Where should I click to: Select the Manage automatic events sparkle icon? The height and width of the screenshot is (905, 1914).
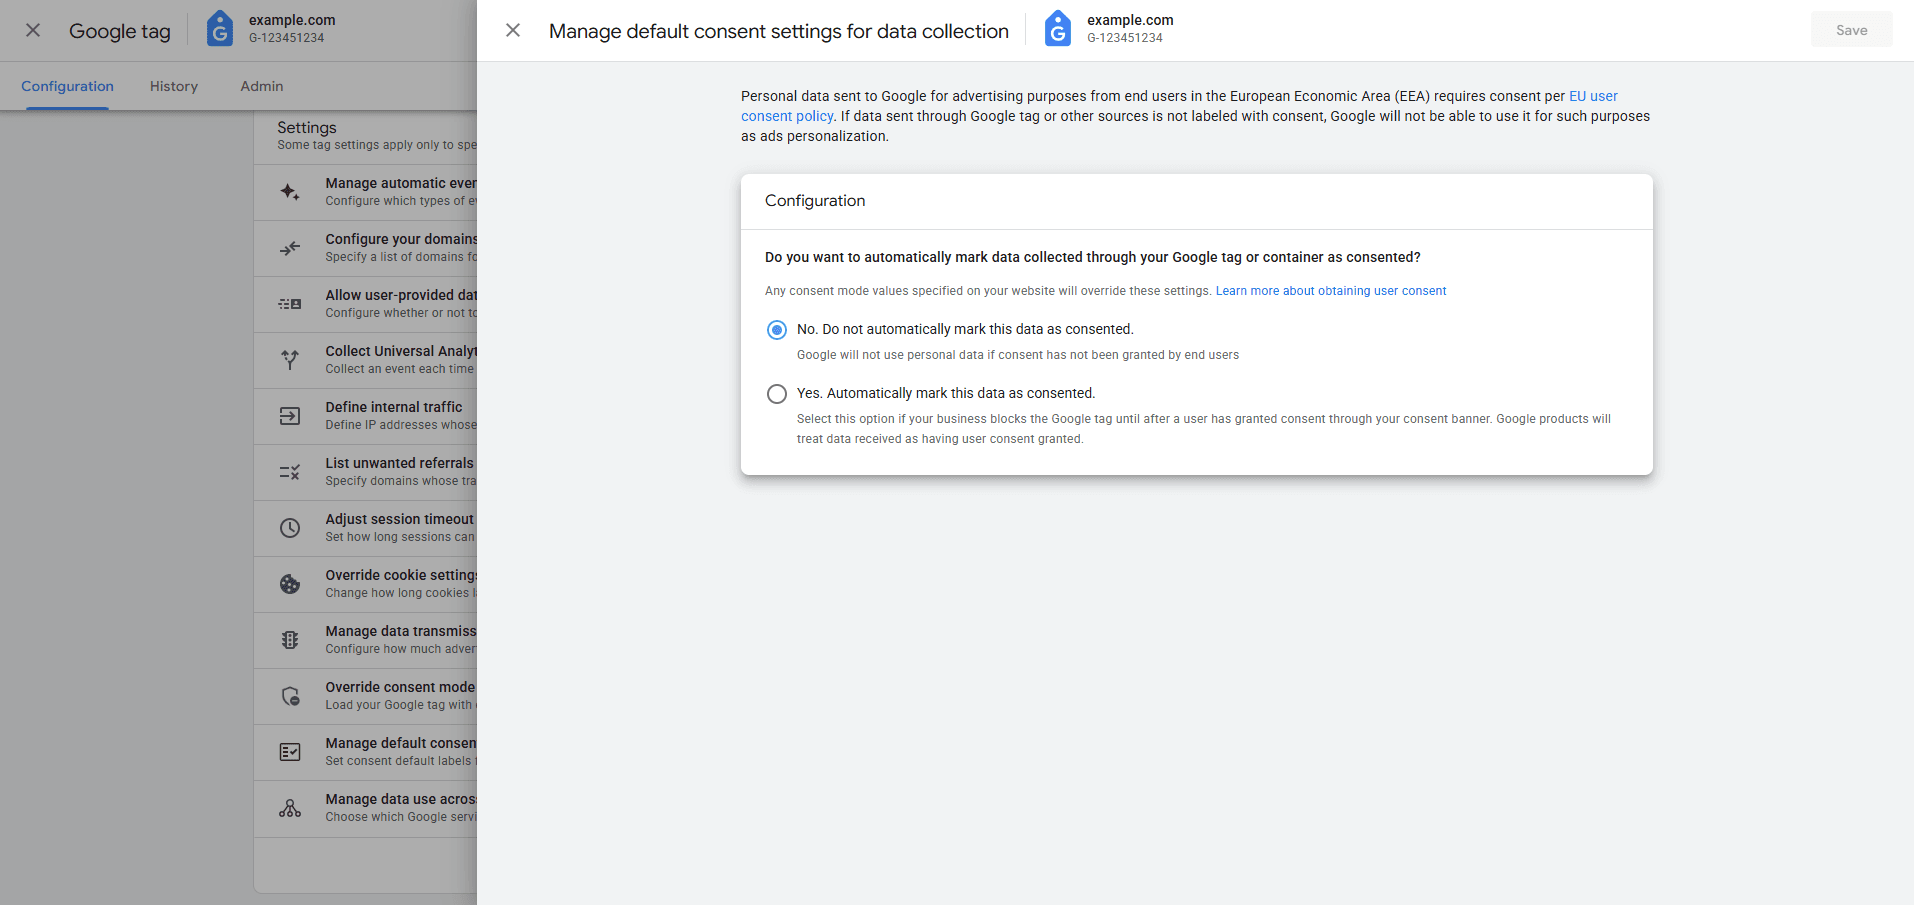(x=290, y=191)
